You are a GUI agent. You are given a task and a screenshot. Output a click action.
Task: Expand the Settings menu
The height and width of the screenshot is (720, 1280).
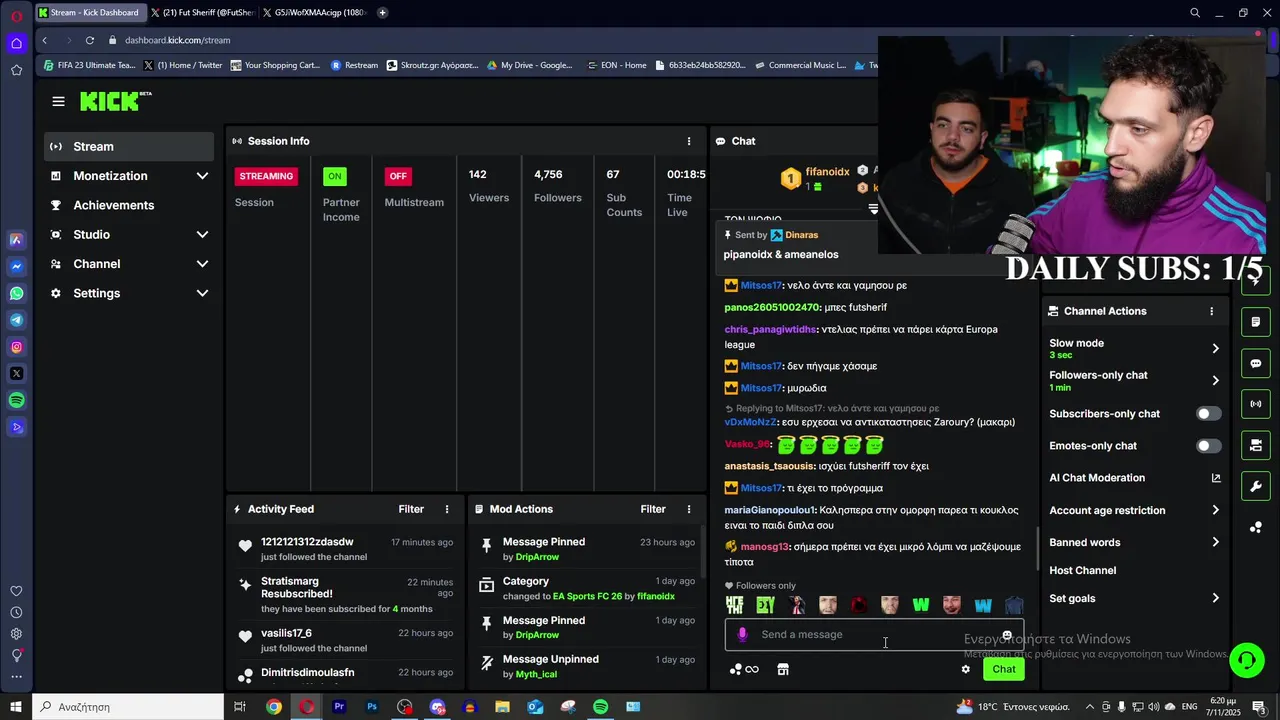(x=129, y=293)
